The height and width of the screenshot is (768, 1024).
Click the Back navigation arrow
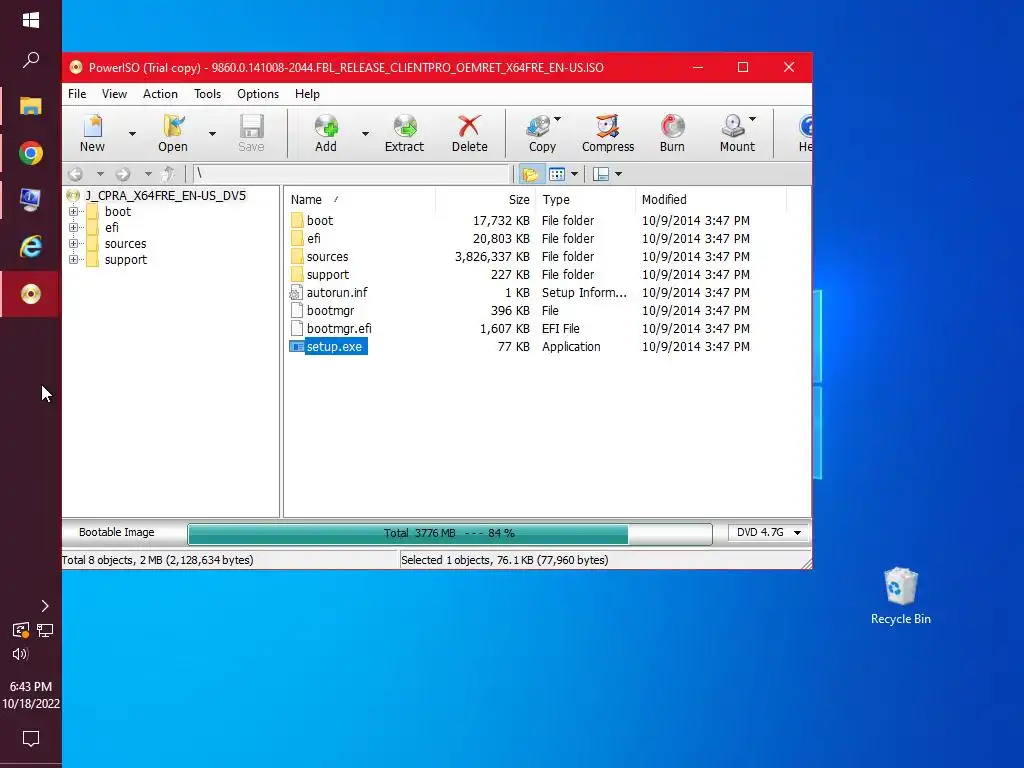pyautogui.click(x=76, y=174)
